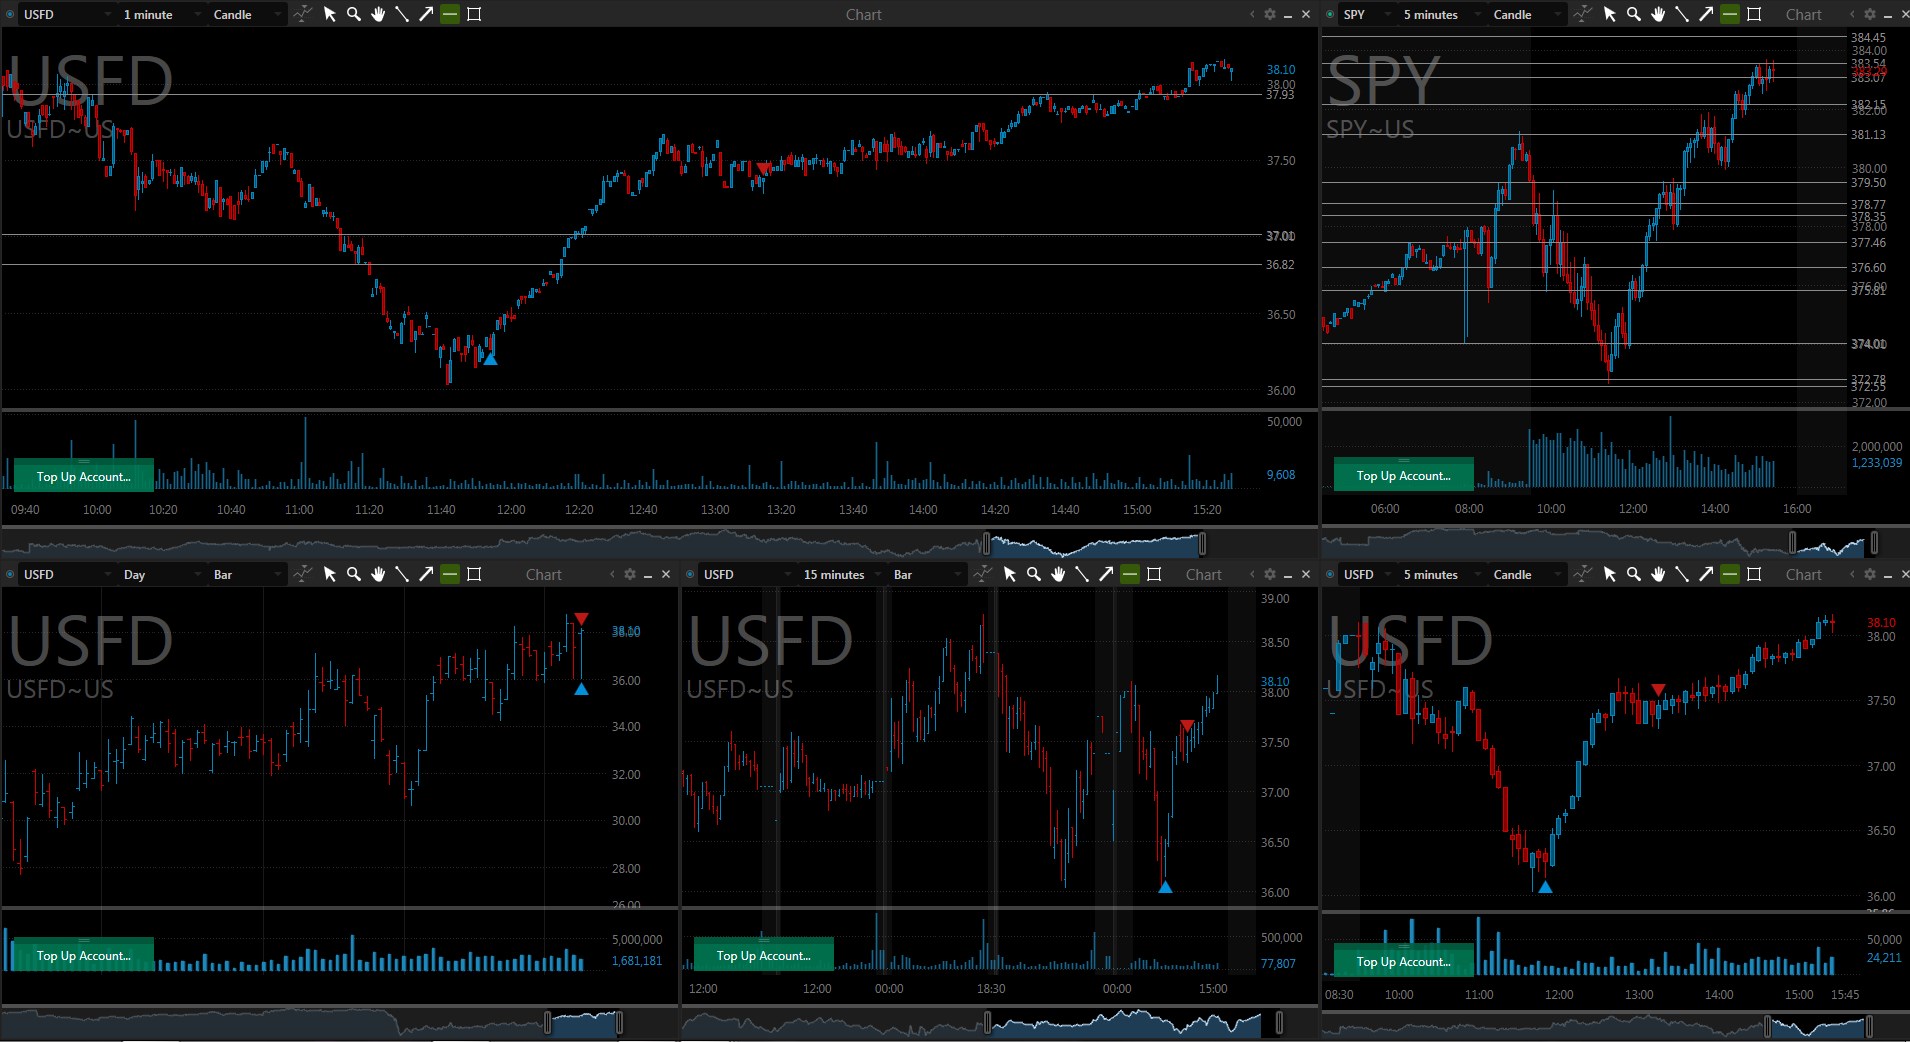The width and height of the screenshot is (1910, 1042).
Task: Toggle link dot on SPY 5 minutes chart
Action: tap(1330, 14)
